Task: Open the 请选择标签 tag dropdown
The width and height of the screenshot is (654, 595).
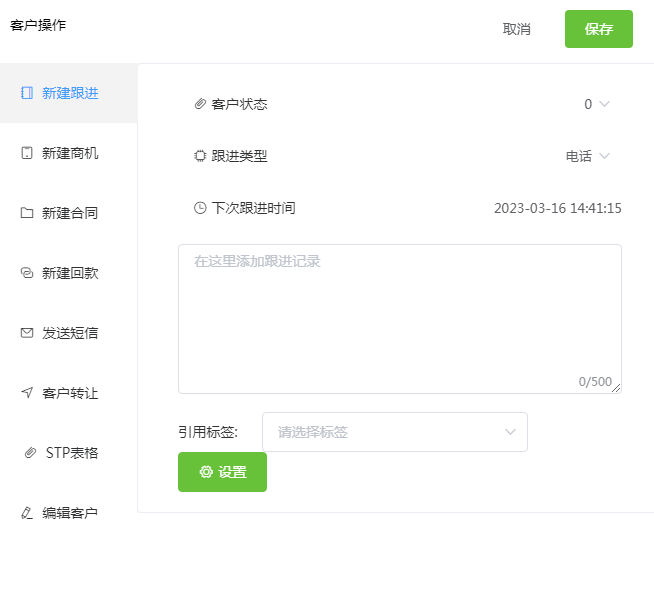Action: click(x=395, y=432)
